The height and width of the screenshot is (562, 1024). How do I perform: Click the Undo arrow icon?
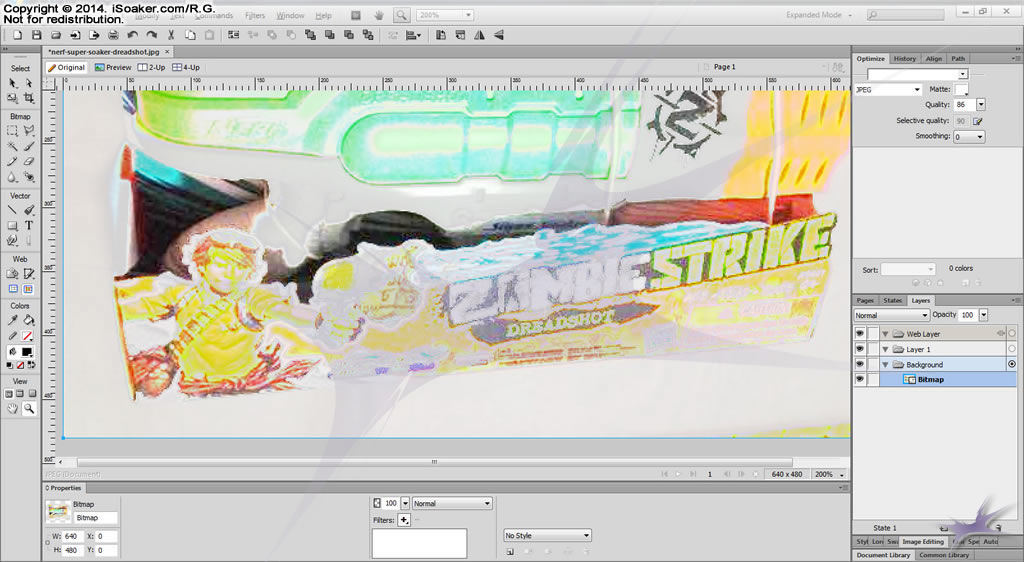[133, 35]
